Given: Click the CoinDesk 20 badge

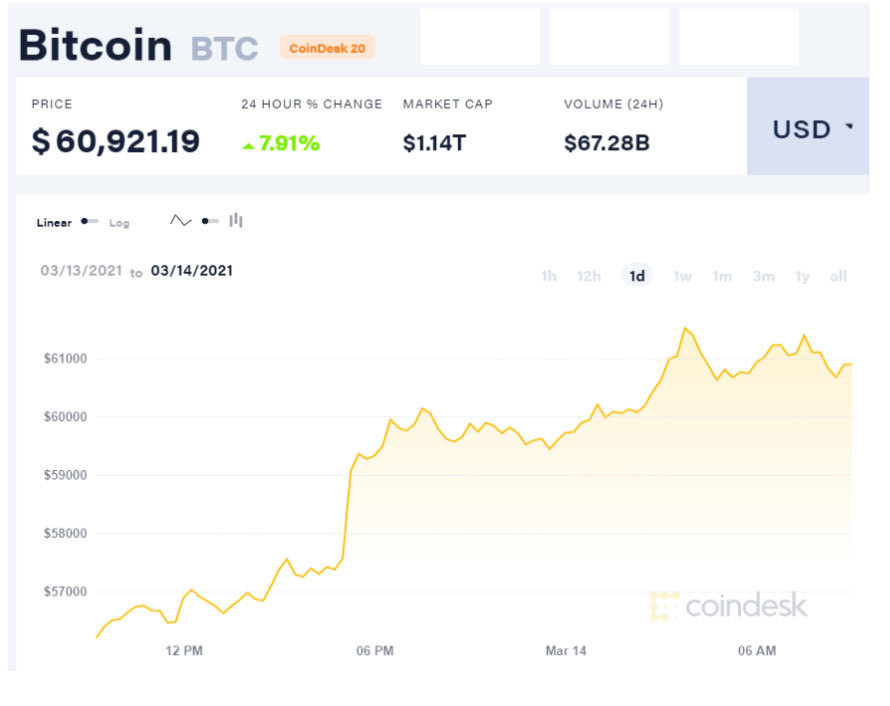Looking at the screenshot, I should coord(327,48).
